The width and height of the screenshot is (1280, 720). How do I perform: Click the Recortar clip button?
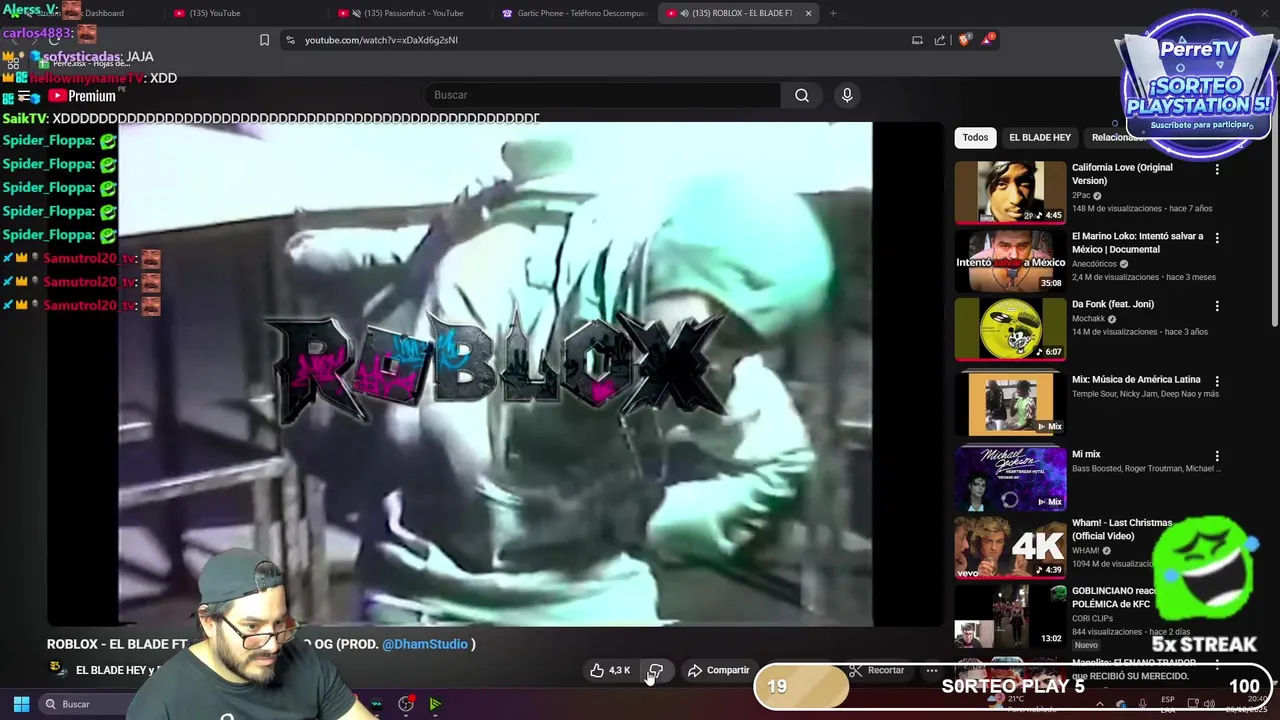pyautogui.click(x=877, y=670)
